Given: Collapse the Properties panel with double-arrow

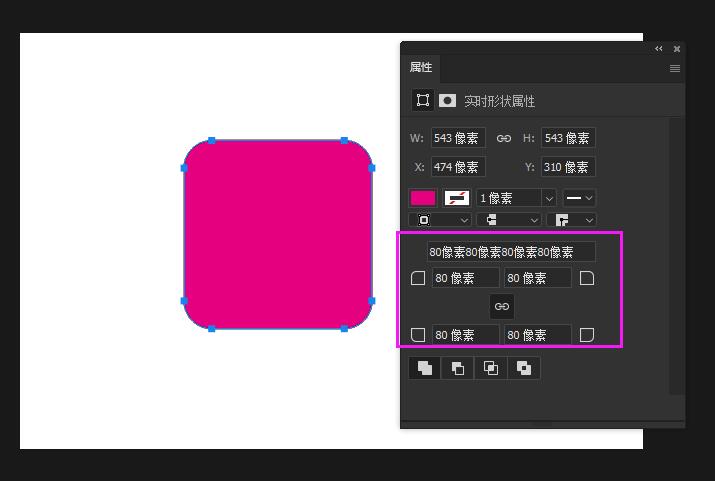Looking at the screenshot, I should click(658, 48).
